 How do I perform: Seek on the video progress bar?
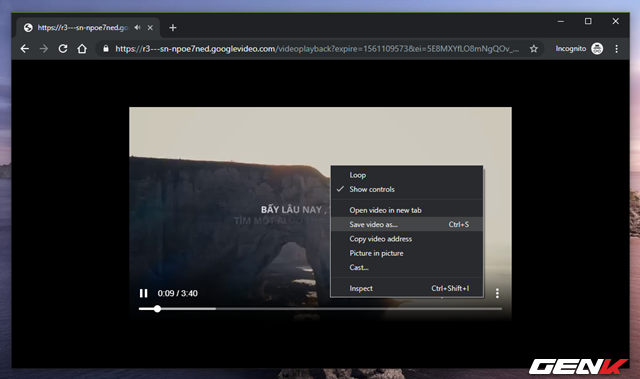coord(320,309)
